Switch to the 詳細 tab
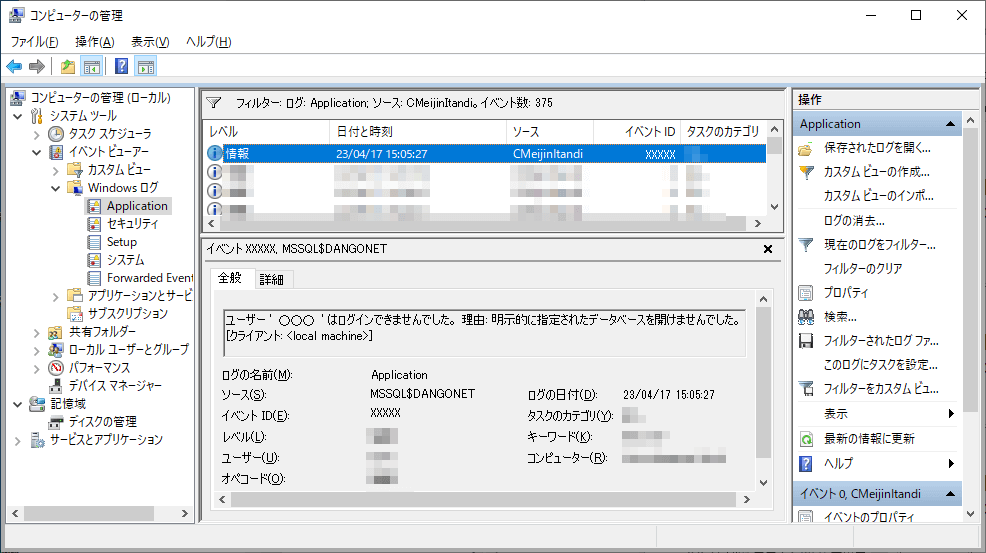Screen dimensions: 986x553 (271, 279)
